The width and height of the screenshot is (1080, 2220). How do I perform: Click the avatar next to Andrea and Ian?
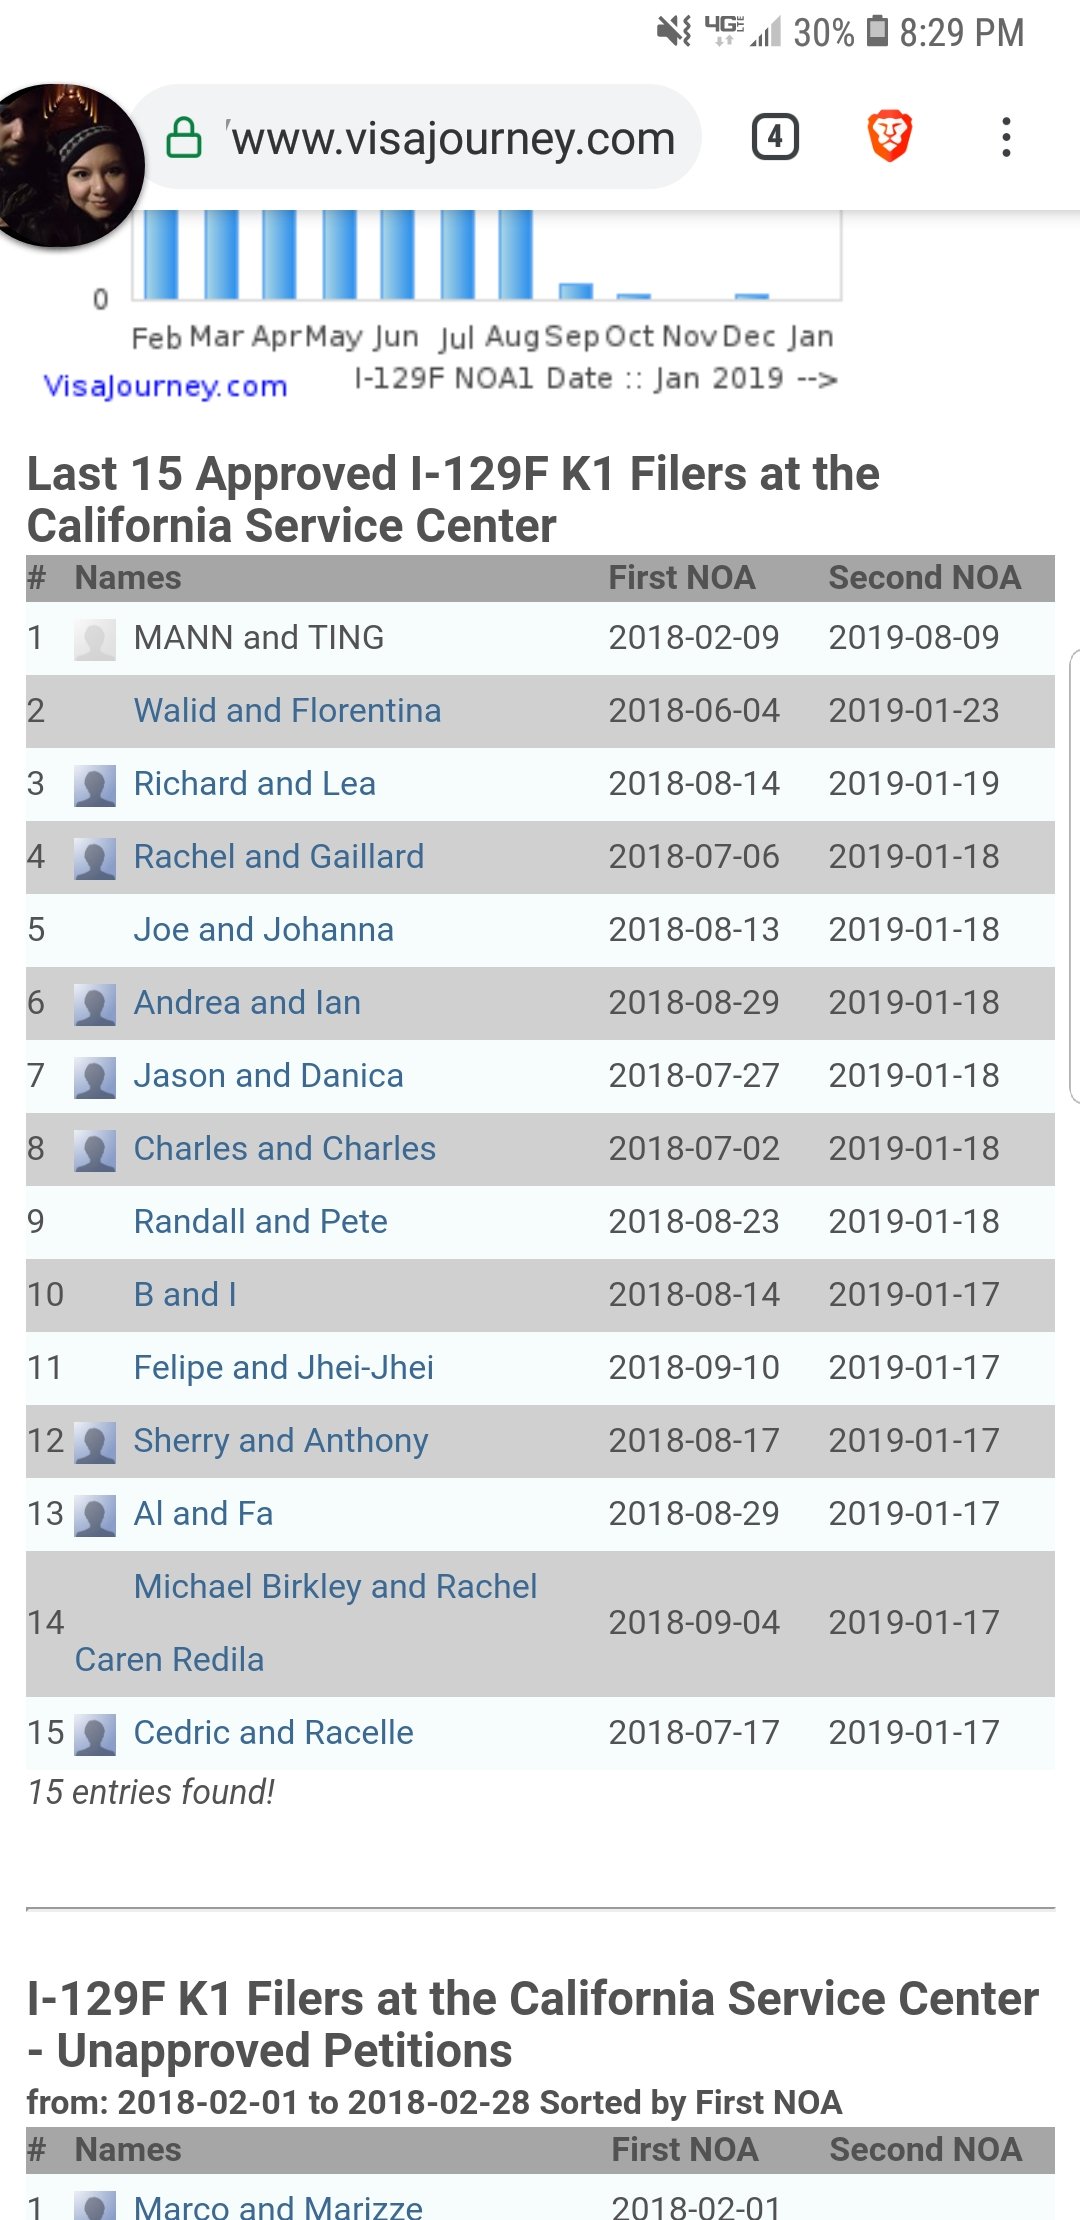pyautogui.click(x=95, y=1004)
